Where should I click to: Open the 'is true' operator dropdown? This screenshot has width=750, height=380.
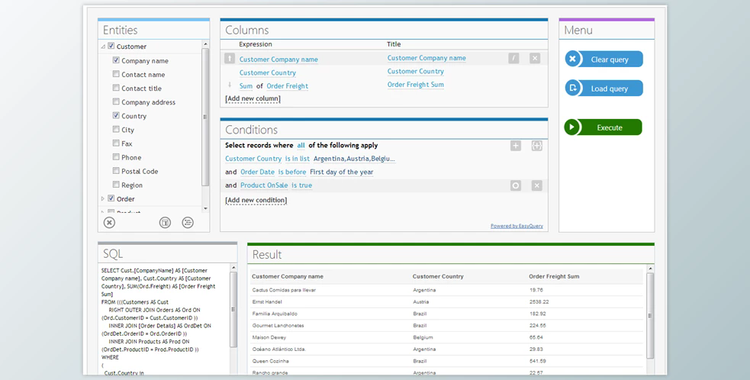click(x=302, y=185)
